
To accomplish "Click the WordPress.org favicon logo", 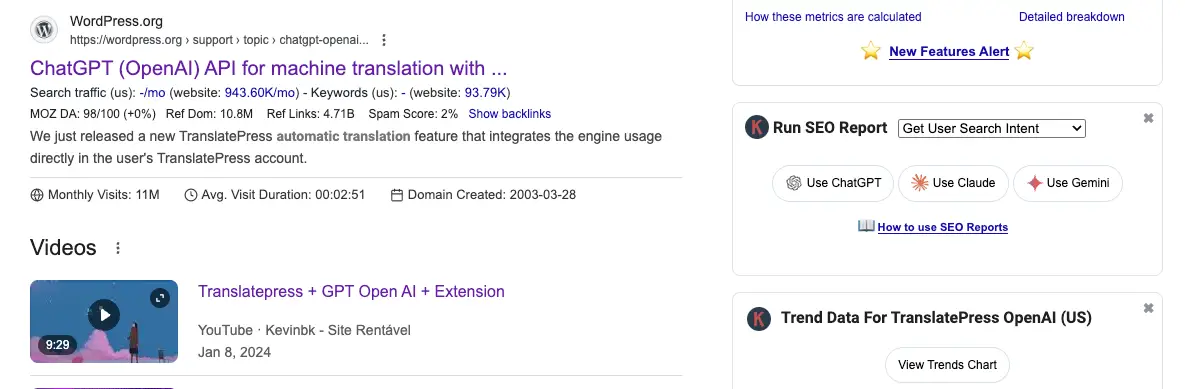I will (x=45, y=30).
